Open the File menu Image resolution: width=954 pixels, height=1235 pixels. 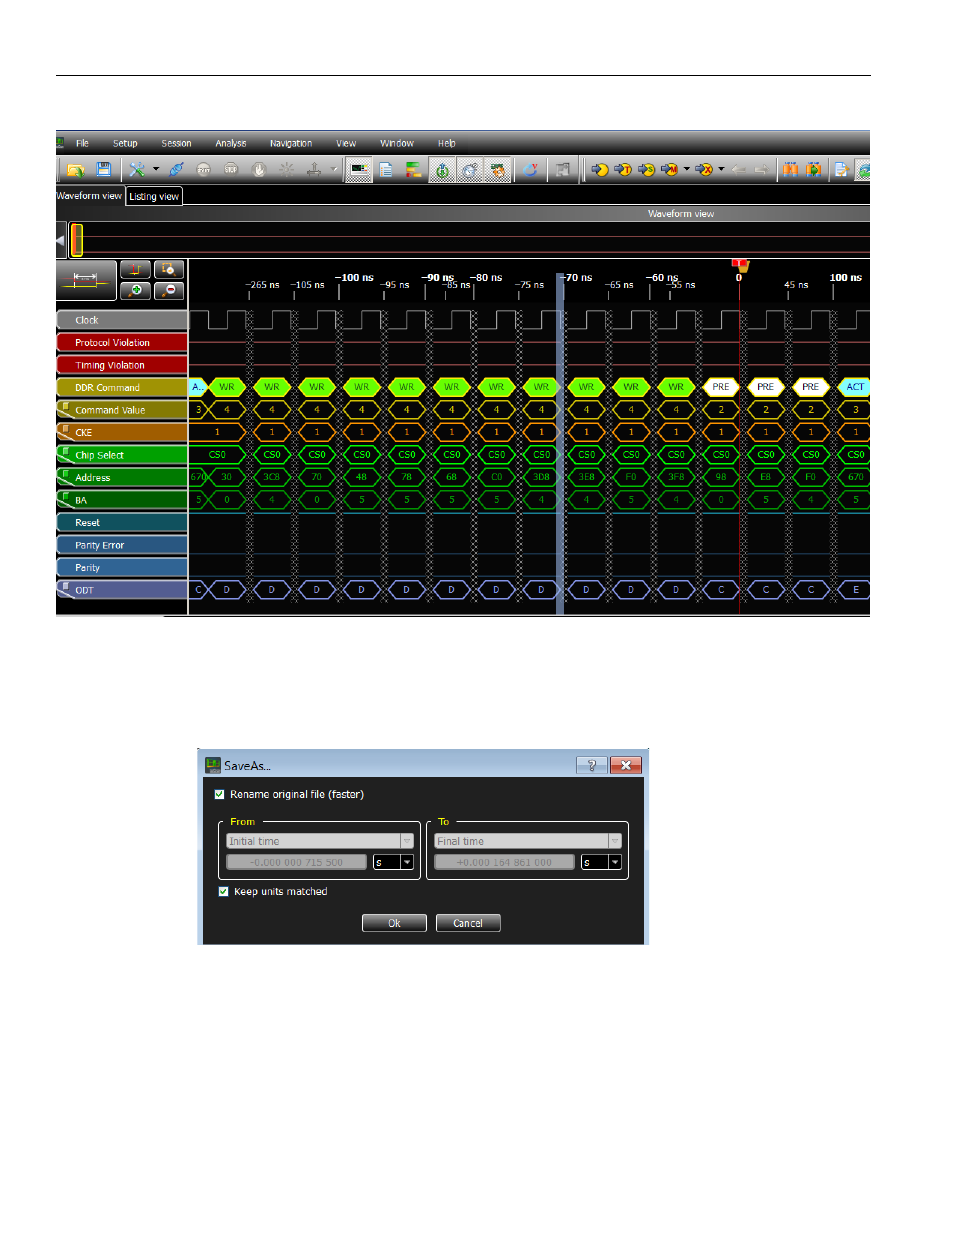82,143
